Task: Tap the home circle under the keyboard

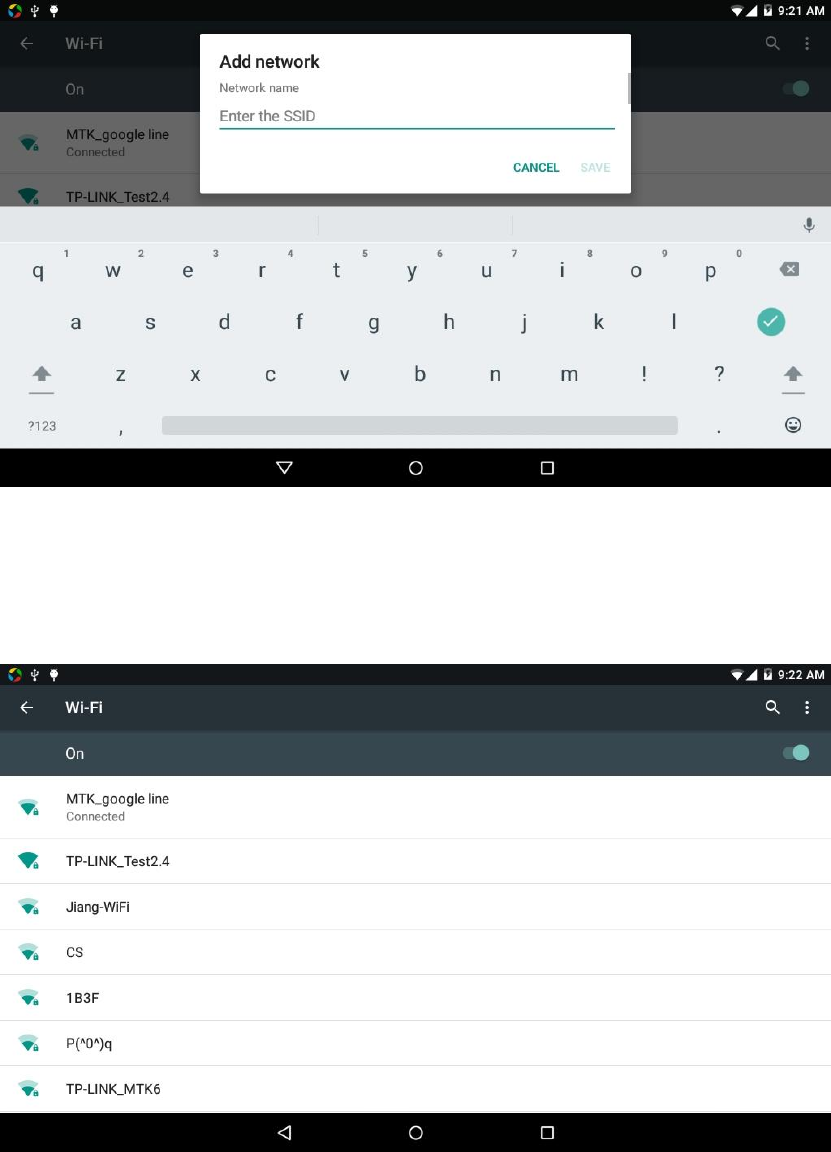Action: [416, 468]
